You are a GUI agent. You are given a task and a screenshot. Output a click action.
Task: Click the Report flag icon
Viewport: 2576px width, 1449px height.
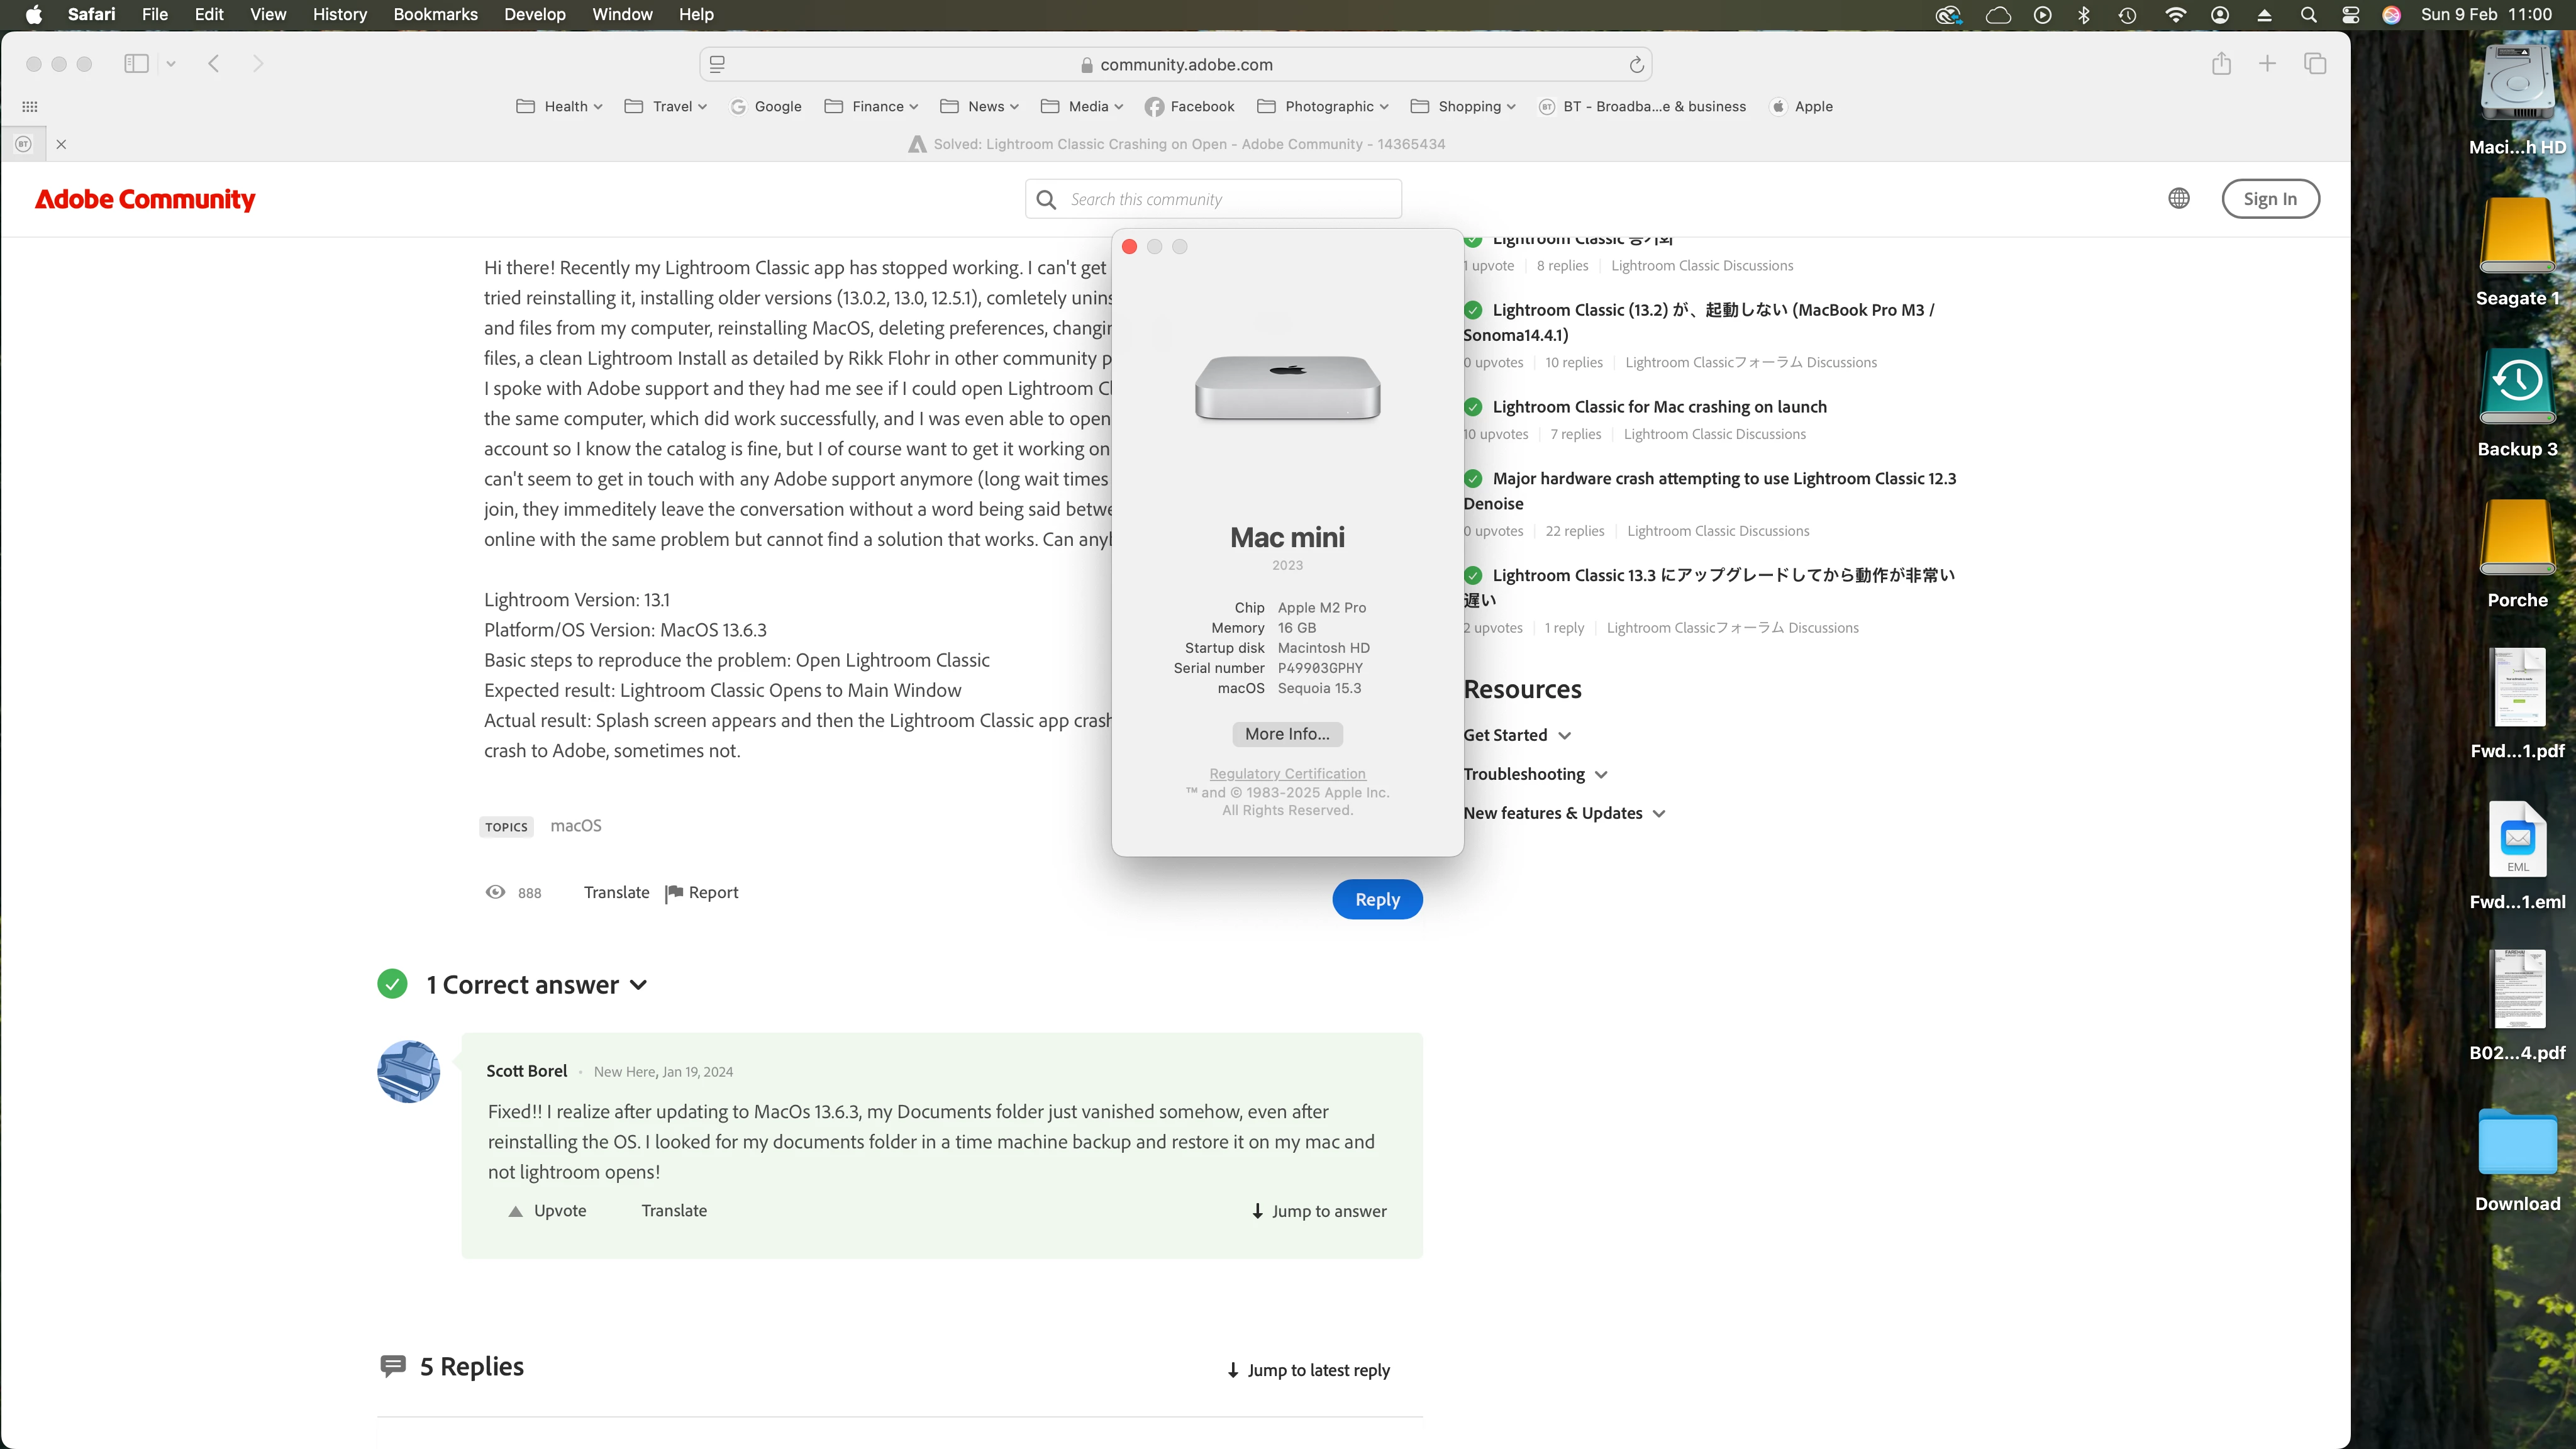[x=675, y=893]
